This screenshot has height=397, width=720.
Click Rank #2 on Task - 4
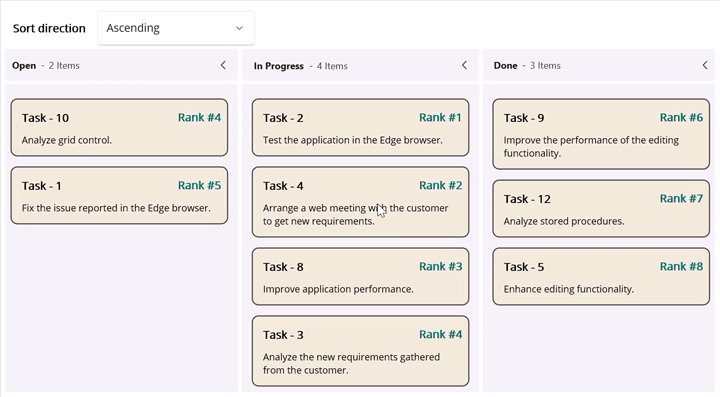tap(440, 185)
